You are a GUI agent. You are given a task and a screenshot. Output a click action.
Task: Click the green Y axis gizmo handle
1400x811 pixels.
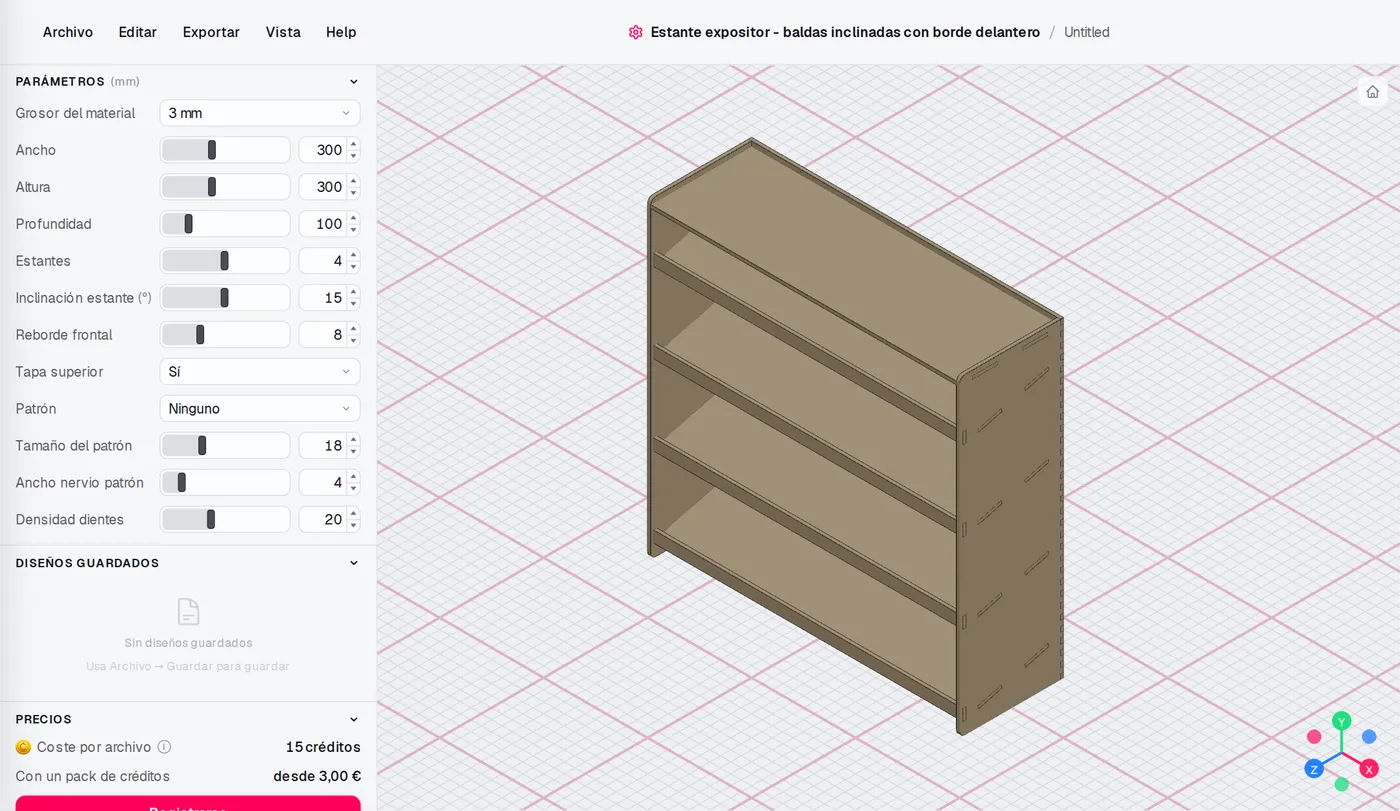click(x=1342, y=721)
